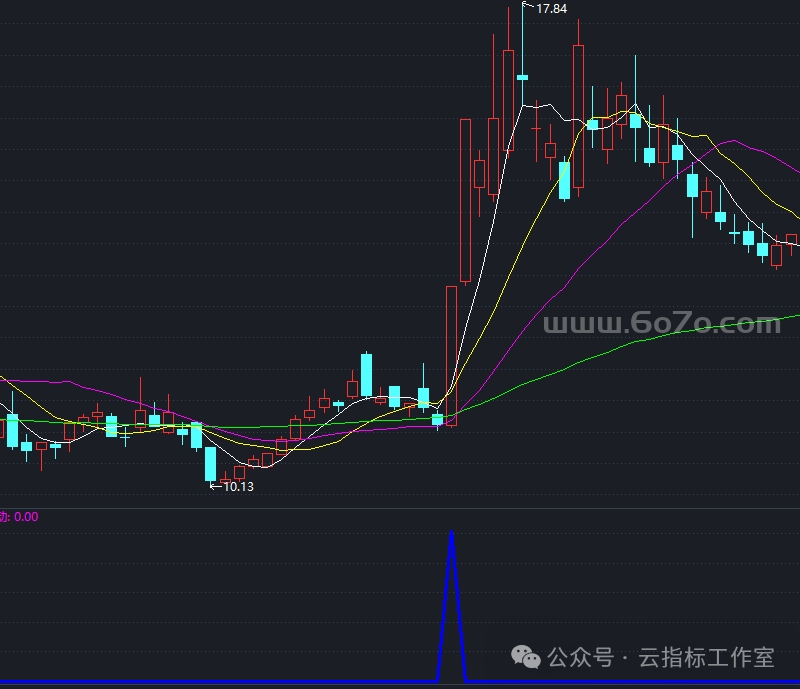
Task: Click the last red candle at the right edge
Action: 791,240
